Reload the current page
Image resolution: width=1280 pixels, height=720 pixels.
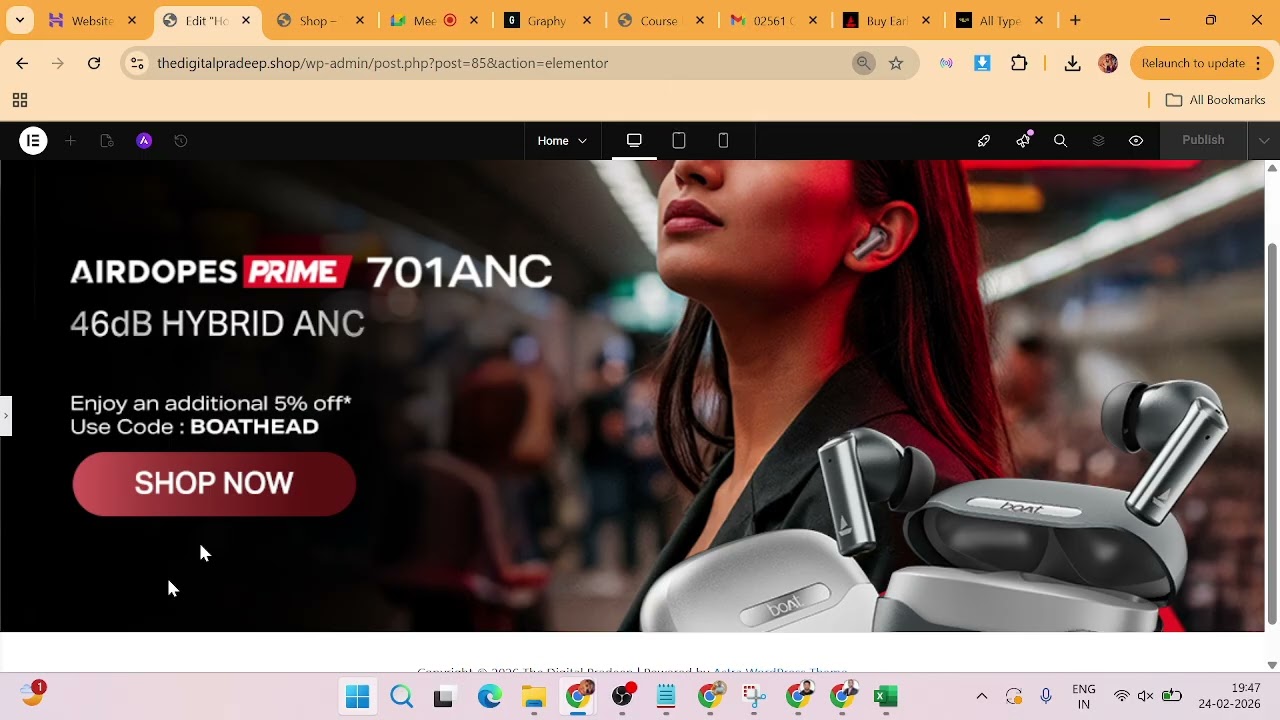tap(94, 63)
